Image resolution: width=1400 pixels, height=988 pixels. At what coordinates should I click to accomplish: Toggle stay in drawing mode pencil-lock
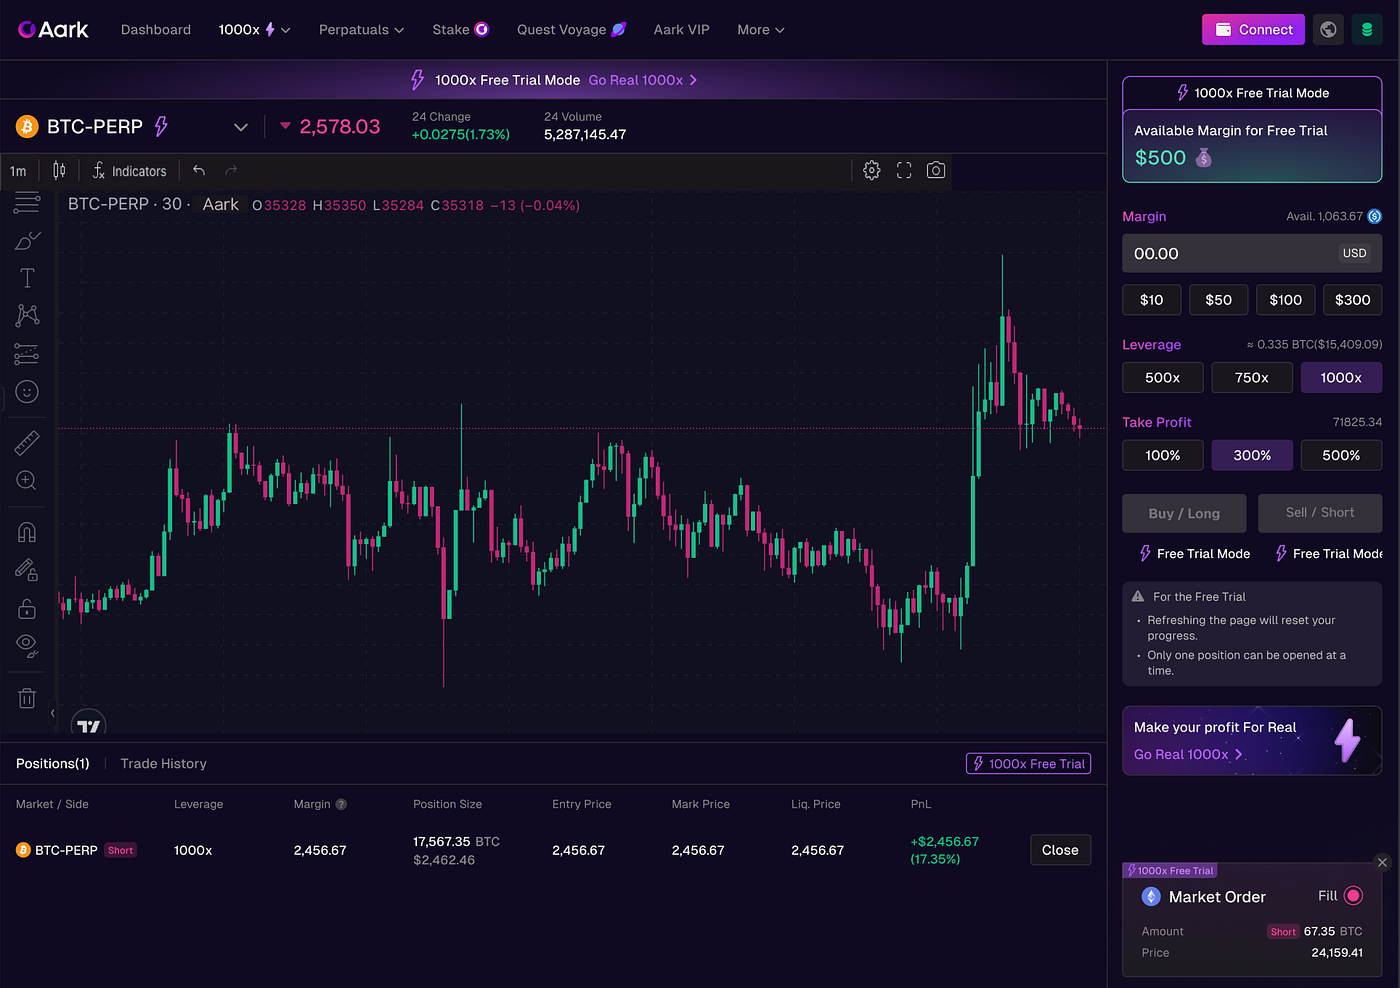[x=27, y=570]
